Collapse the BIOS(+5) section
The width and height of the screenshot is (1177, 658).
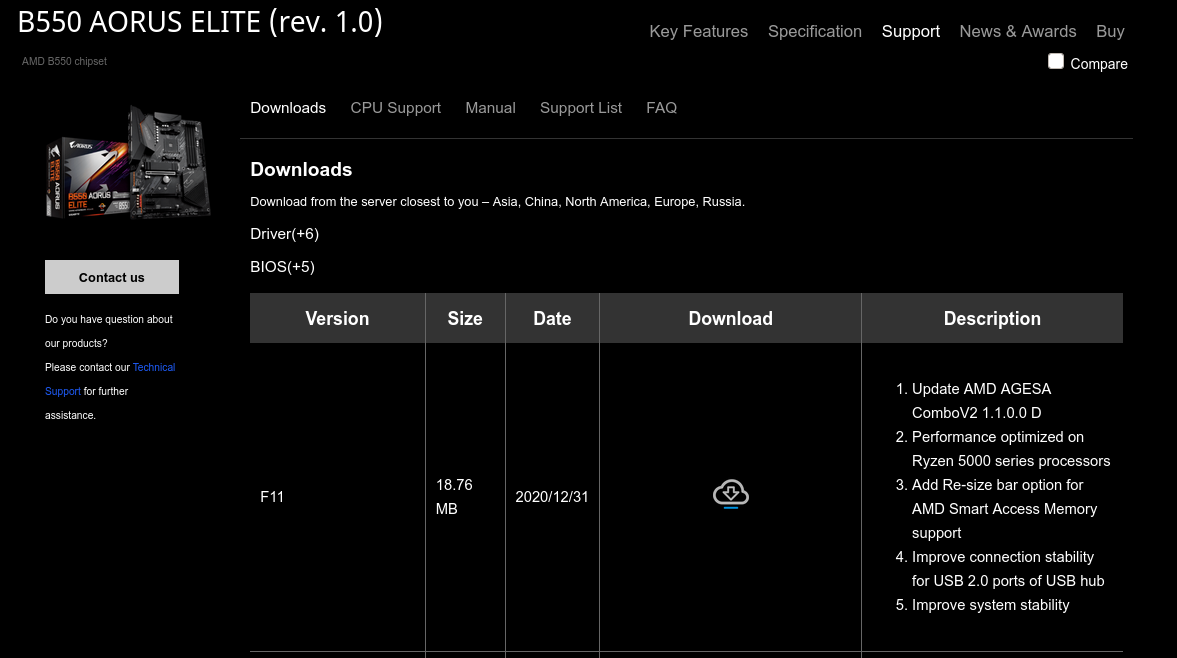pyautogui.click(x=282, y=267)
